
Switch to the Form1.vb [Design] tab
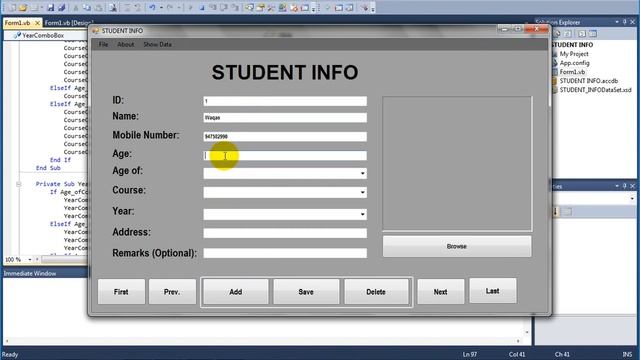coord(69,23)
